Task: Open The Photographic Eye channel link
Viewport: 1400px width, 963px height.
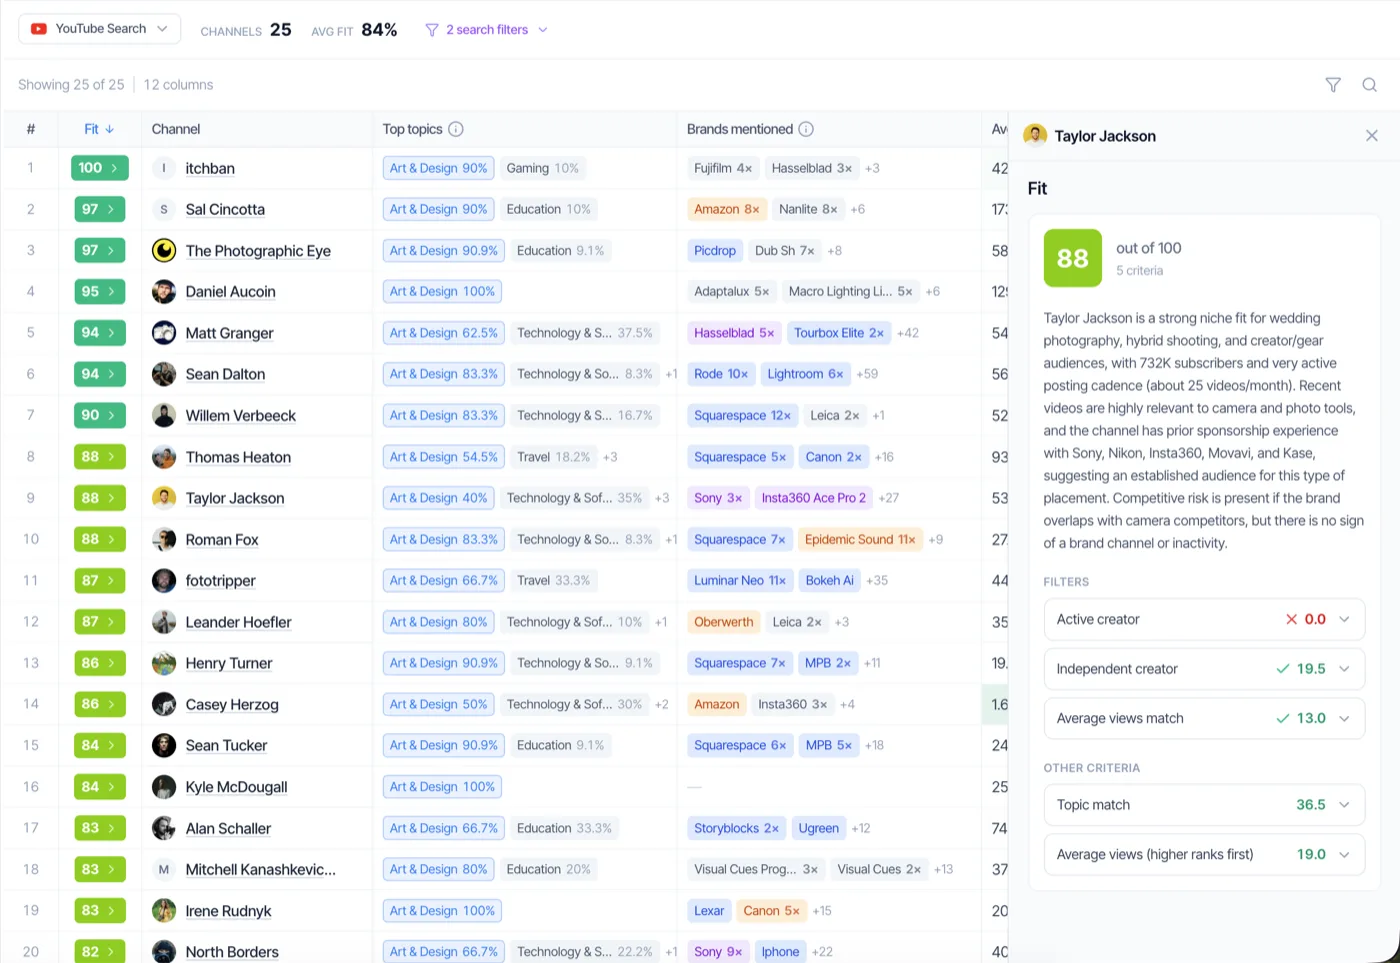Action: (258, 251)
